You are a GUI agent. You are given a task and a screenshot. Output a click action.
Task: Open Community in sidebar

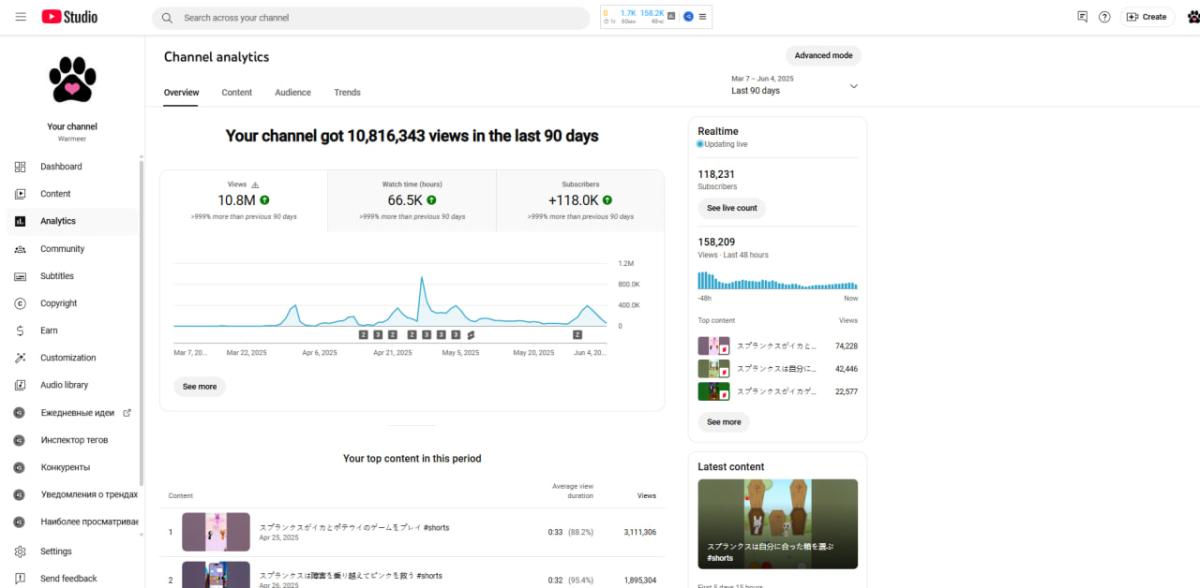pos(72,249)
